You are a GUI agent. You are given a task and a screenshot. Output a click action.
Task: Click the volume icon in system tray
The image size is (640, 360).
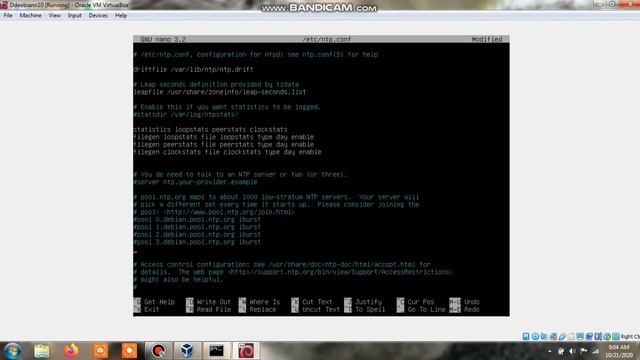pyautogui.click(x=572, y=351)
